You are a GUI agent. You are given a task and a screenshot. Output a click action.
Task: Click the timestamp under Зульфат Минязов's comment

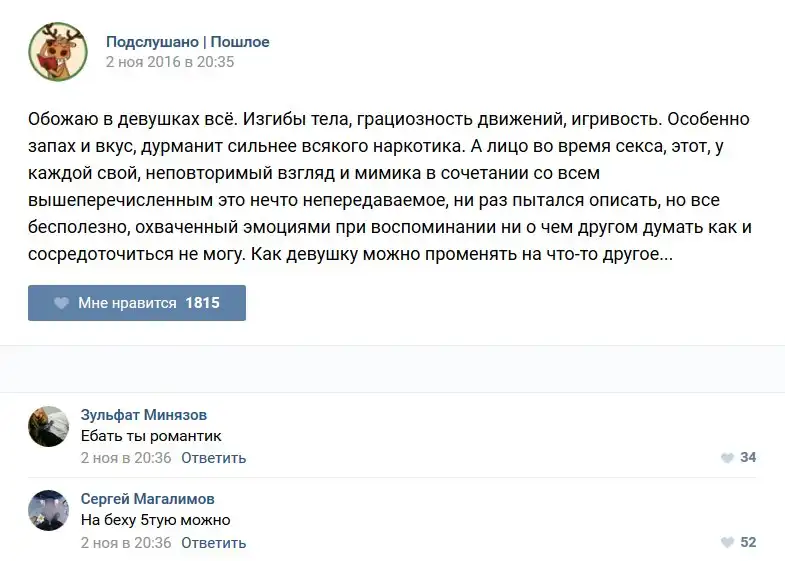(x=125, y=458)
